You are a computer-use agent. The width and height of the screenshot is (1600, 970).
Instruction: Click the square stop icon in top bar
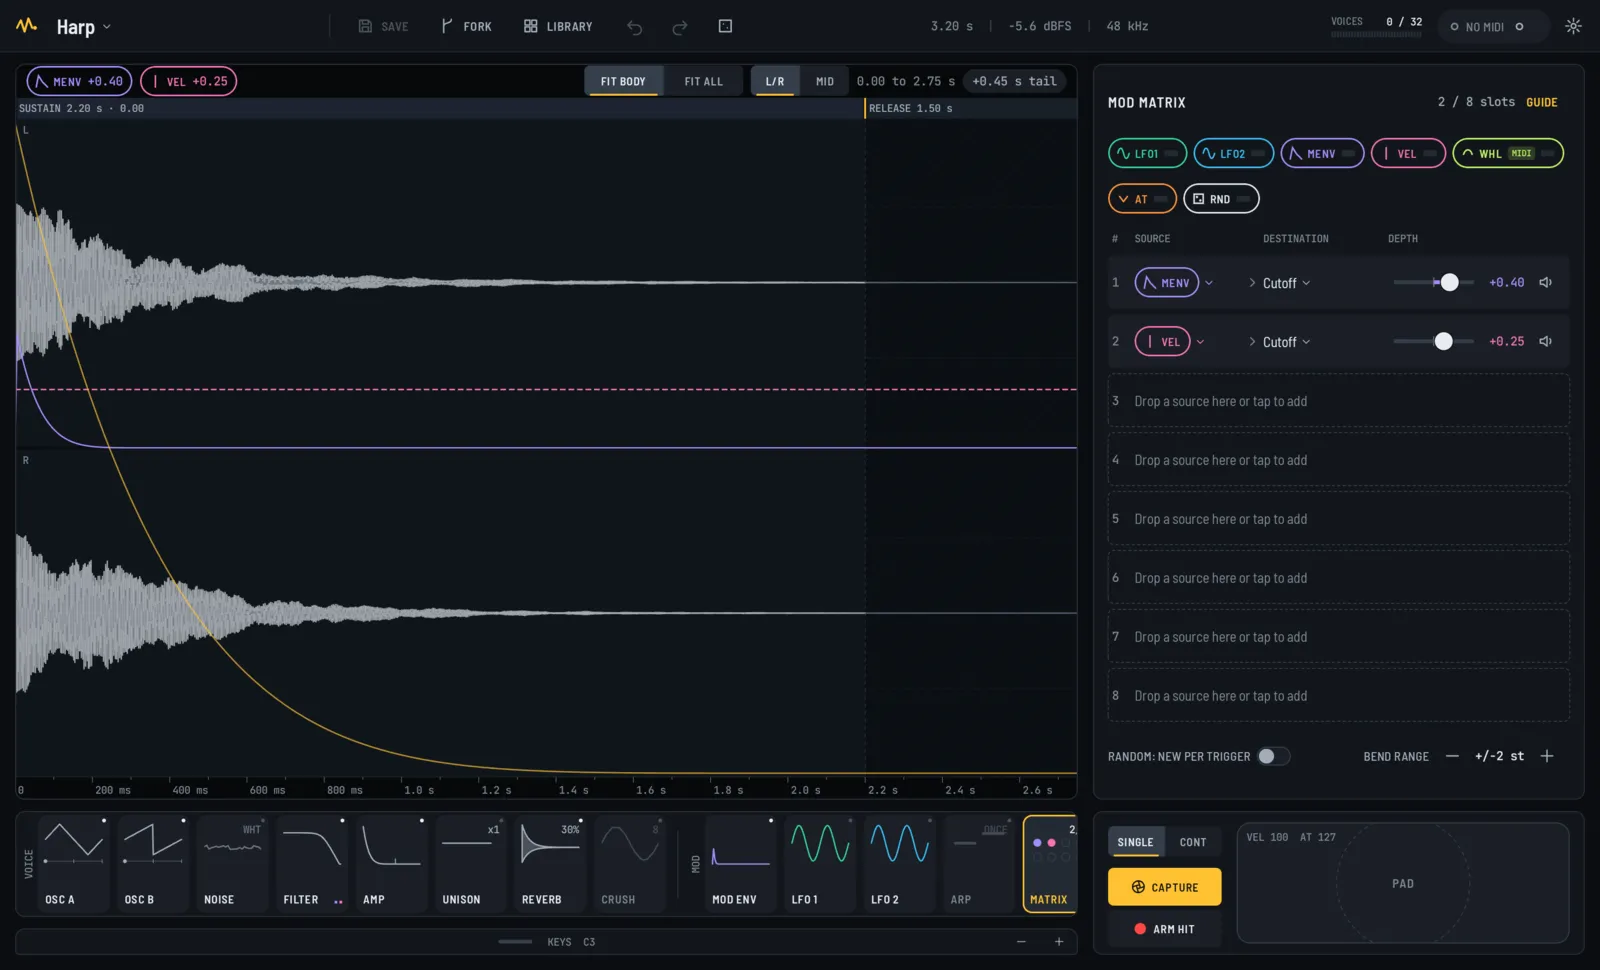726,26
